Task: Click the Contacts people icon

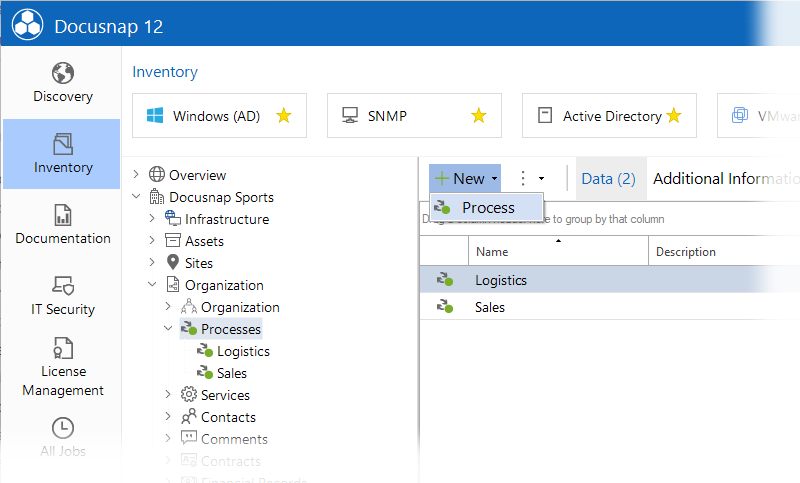Action: pos(189,416)
